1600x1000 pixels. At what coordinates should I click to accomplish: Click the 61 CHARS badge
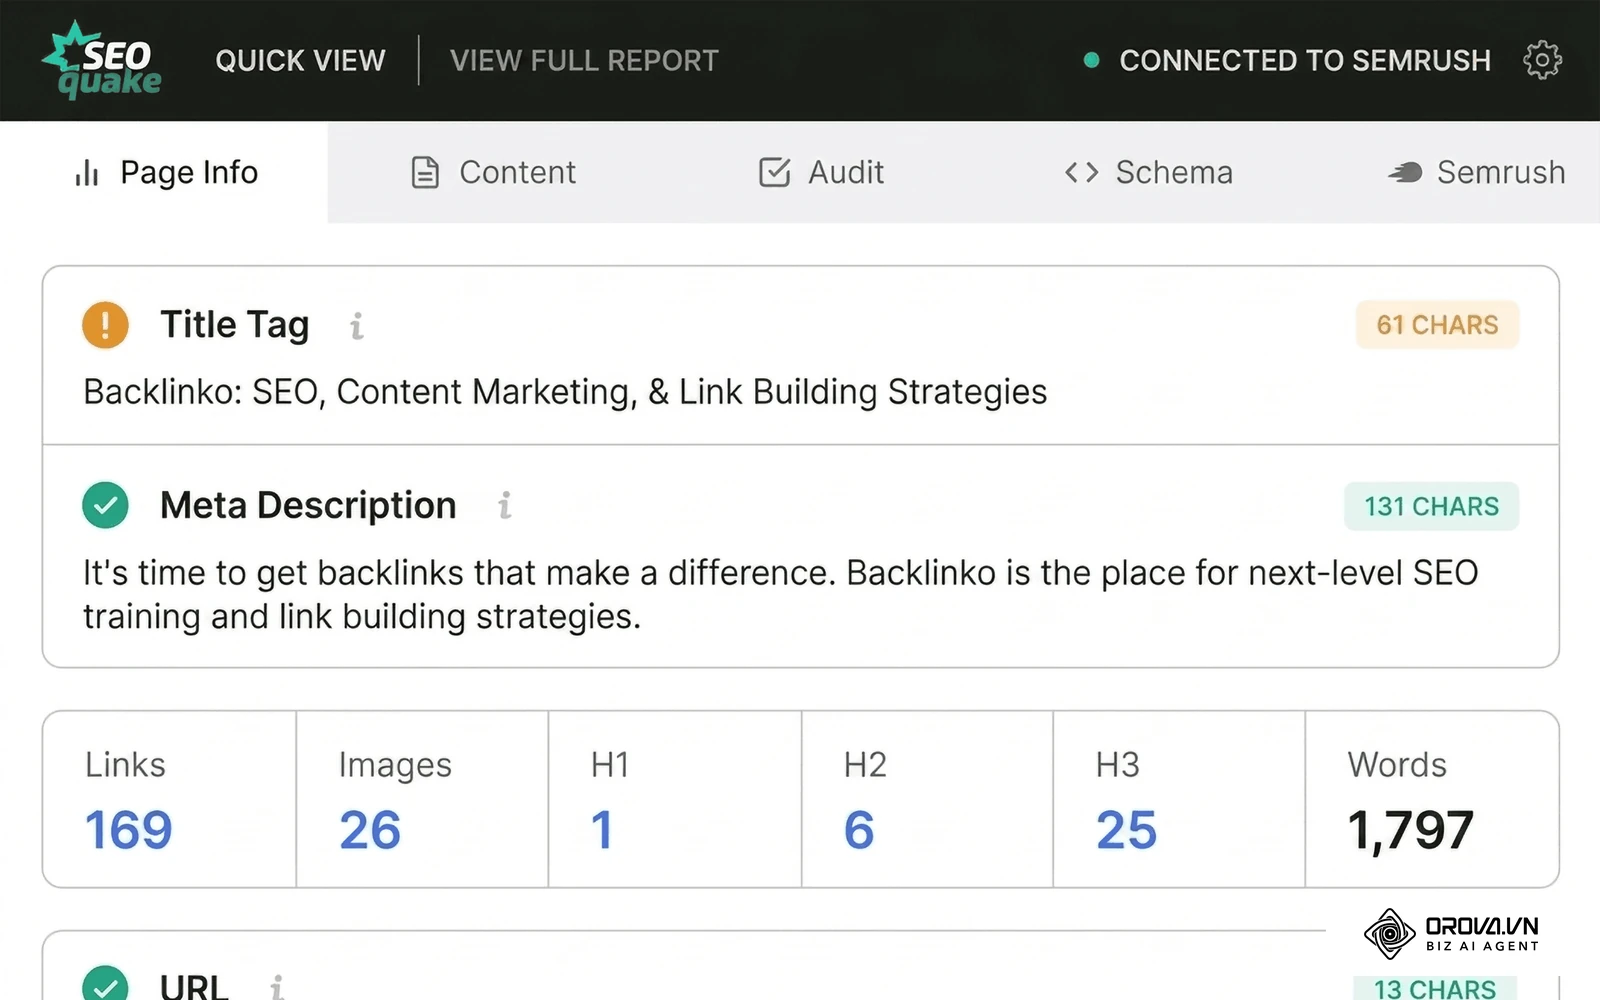[x=1437, y=325]
